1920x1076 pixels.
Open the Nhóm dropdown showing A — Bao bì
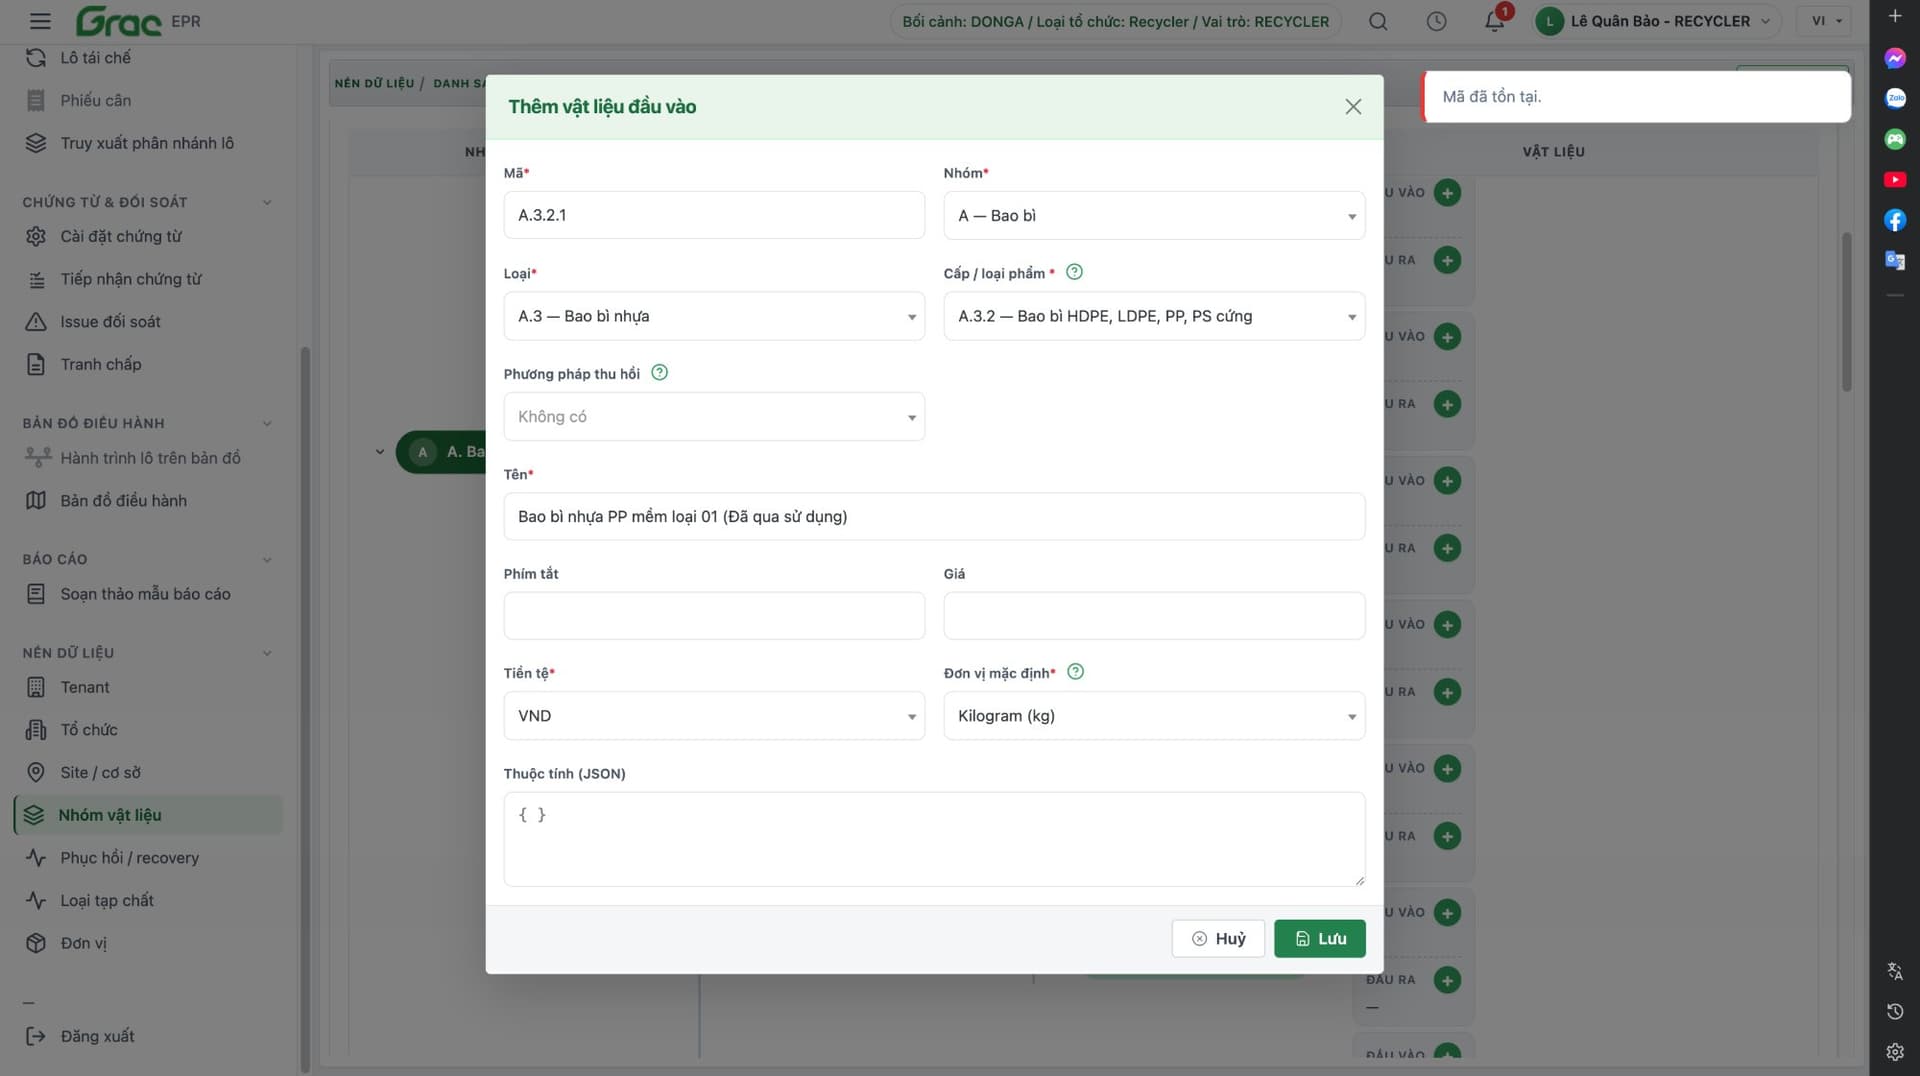click(x=1154, y=215)
